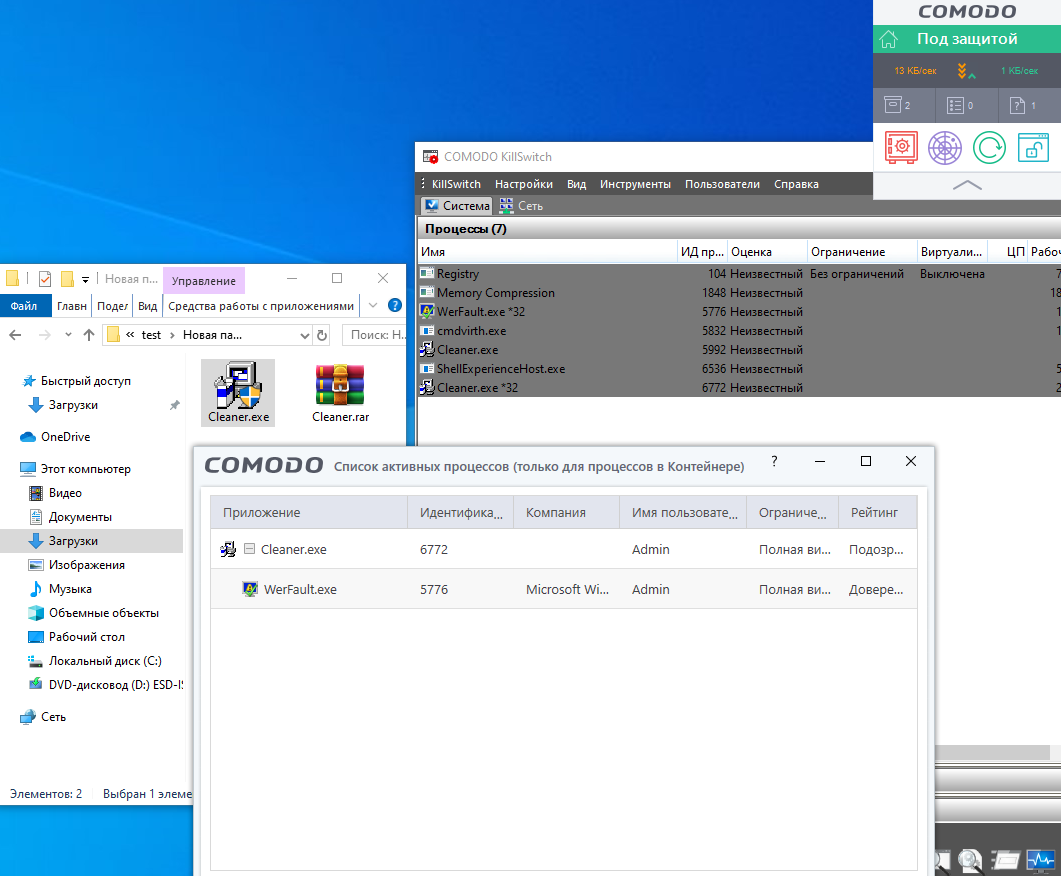Open the Управление contextual tab
Image resolution: width=1061 pixels, height=876 pixels.
coord(204,281)
